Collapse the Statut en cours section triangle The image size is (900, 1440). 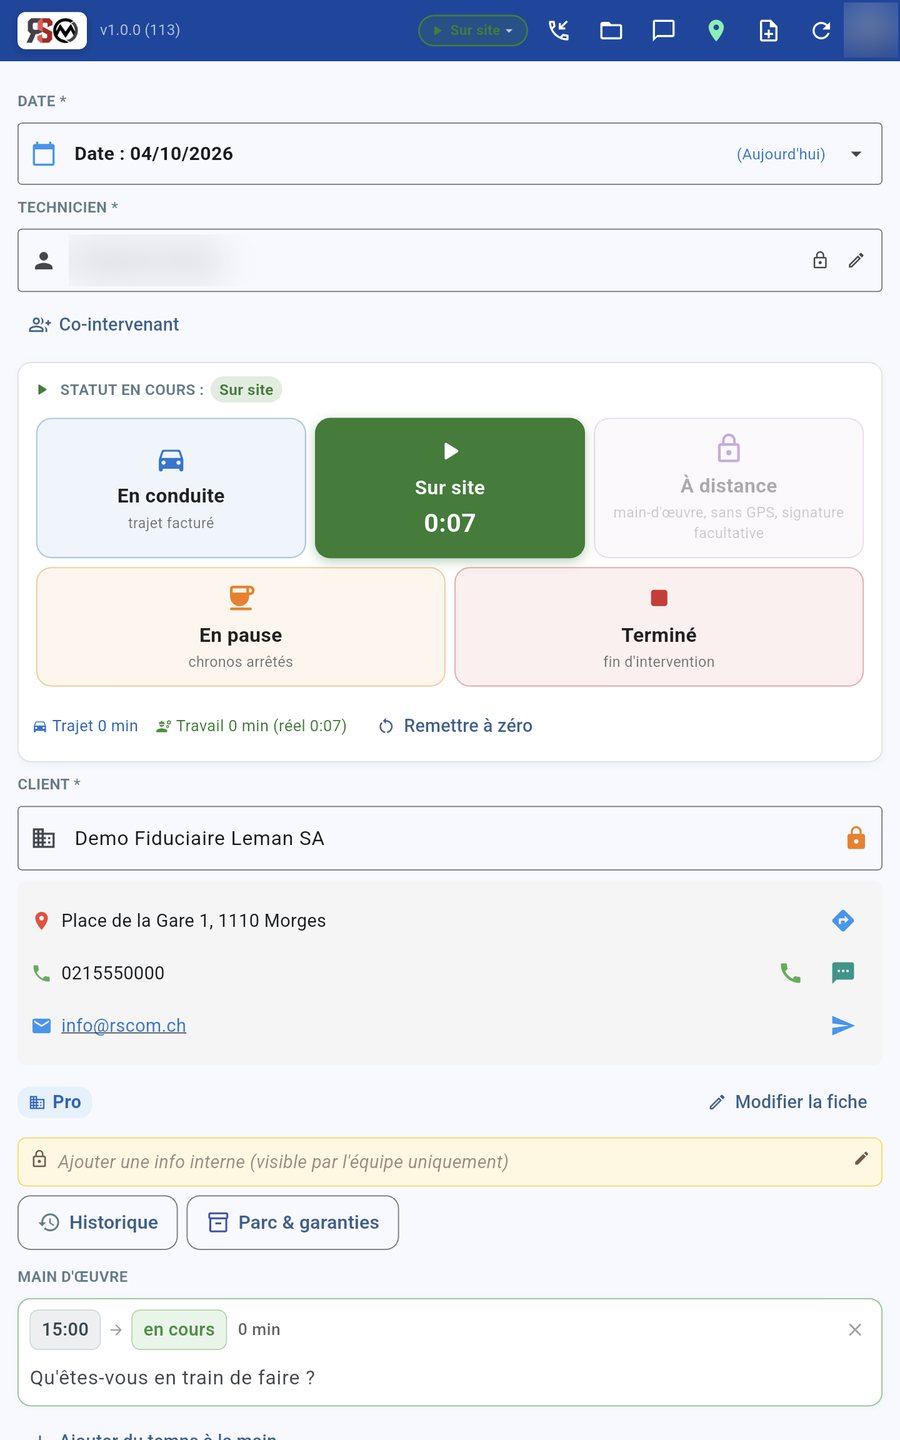tap(42, 389)
